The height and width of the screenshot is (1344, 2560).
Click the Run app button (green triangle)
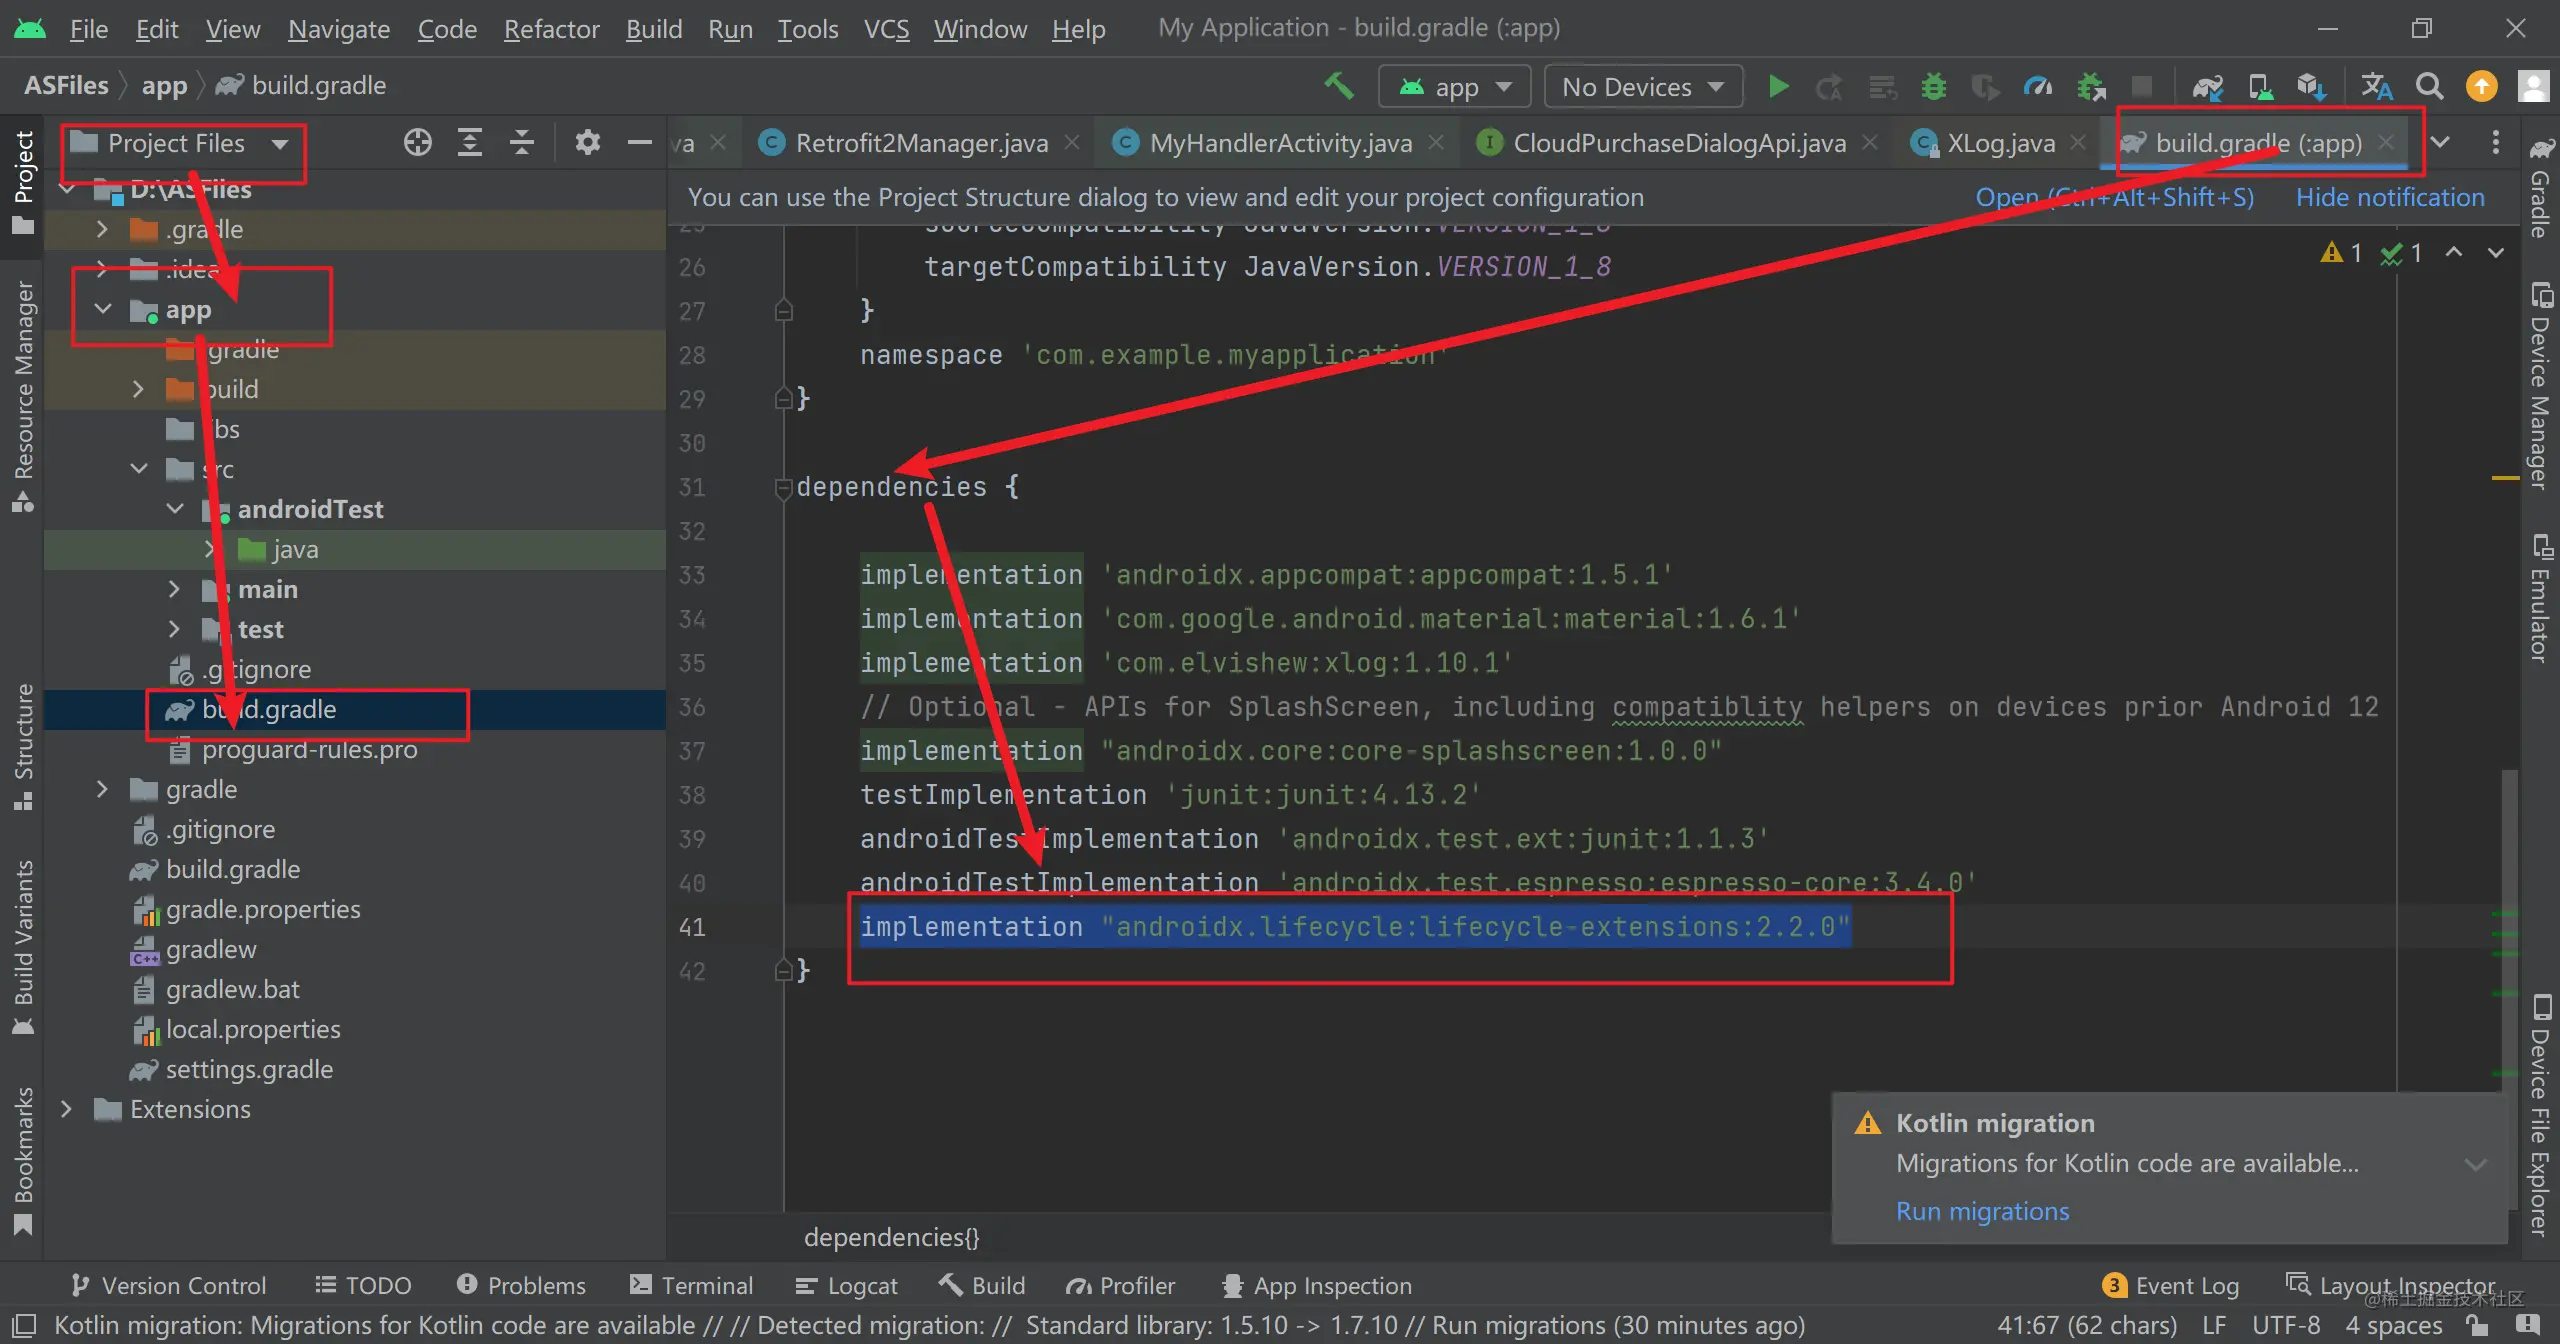pos(1778,86)
